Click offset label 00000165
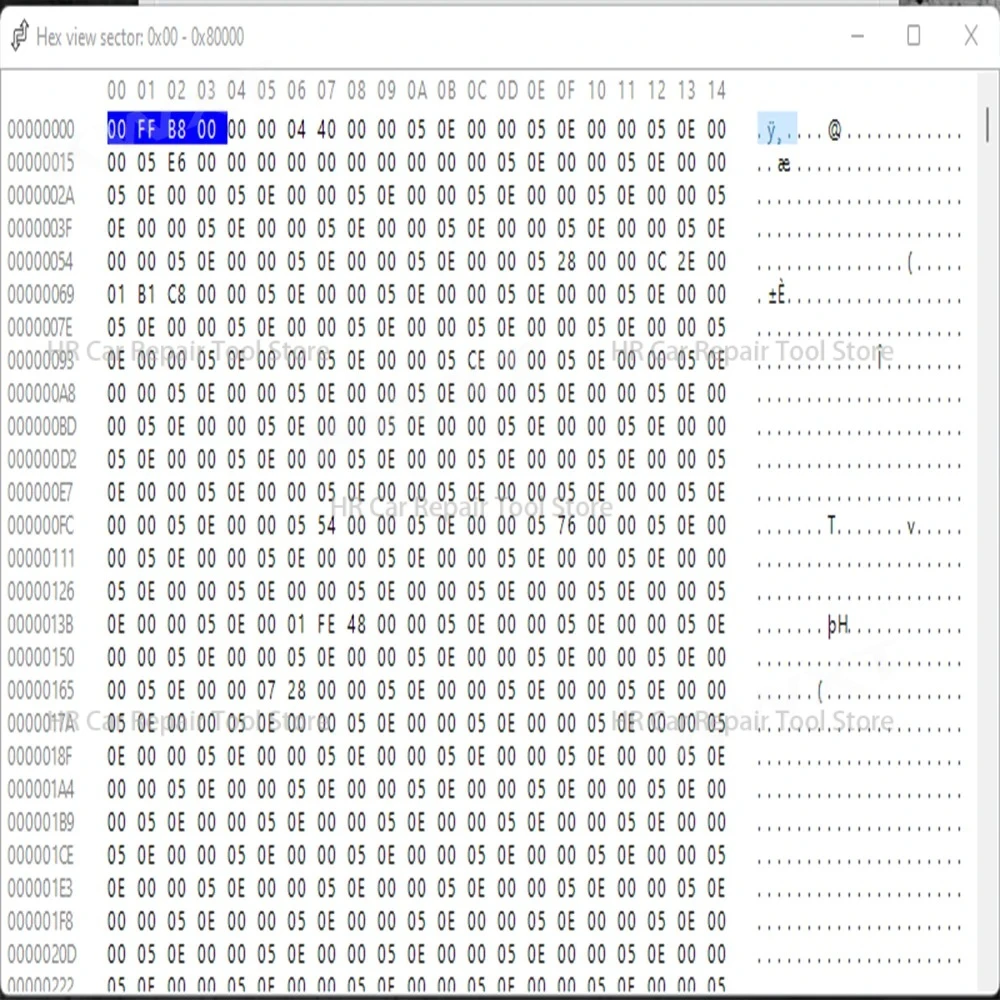Image resolution: width=1000 pixels, height=1000 pixels. click(41, 691)
